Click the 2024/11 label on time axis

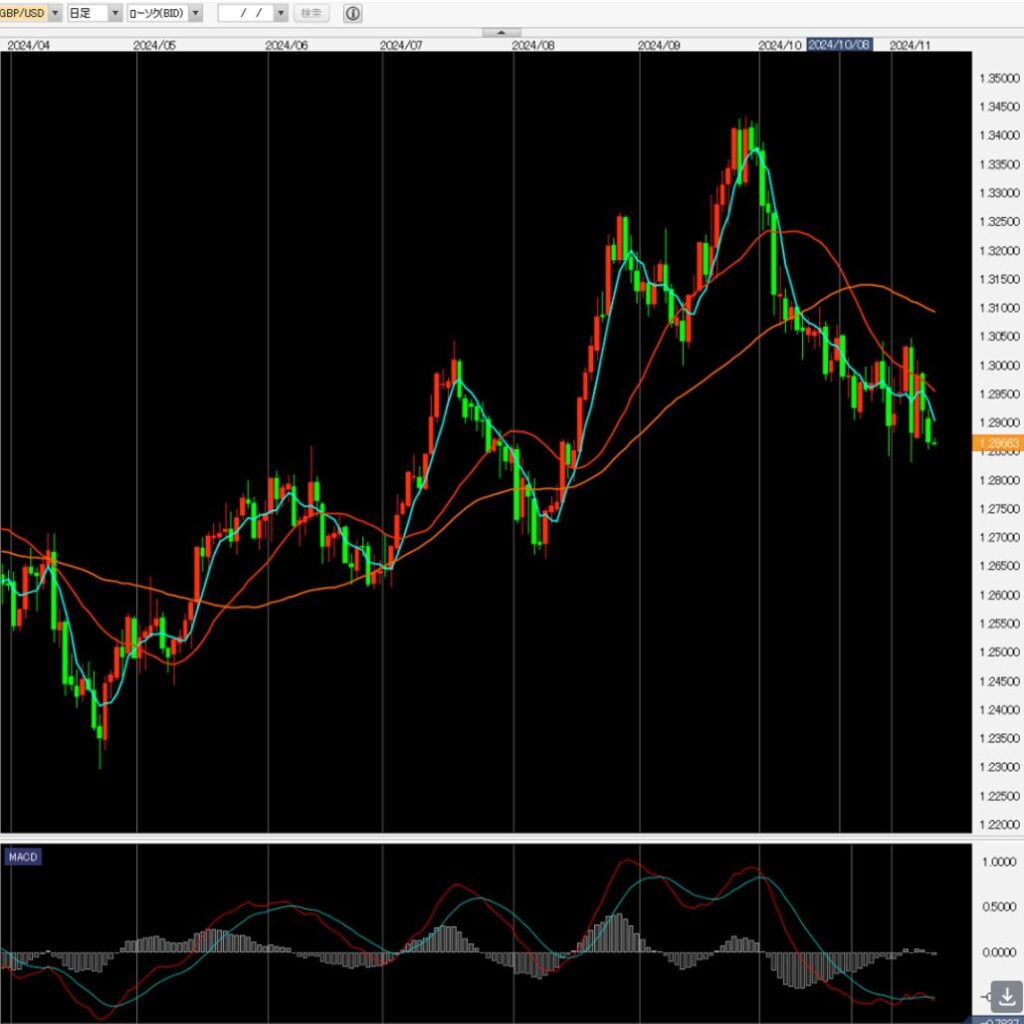[x=911, y=45]
